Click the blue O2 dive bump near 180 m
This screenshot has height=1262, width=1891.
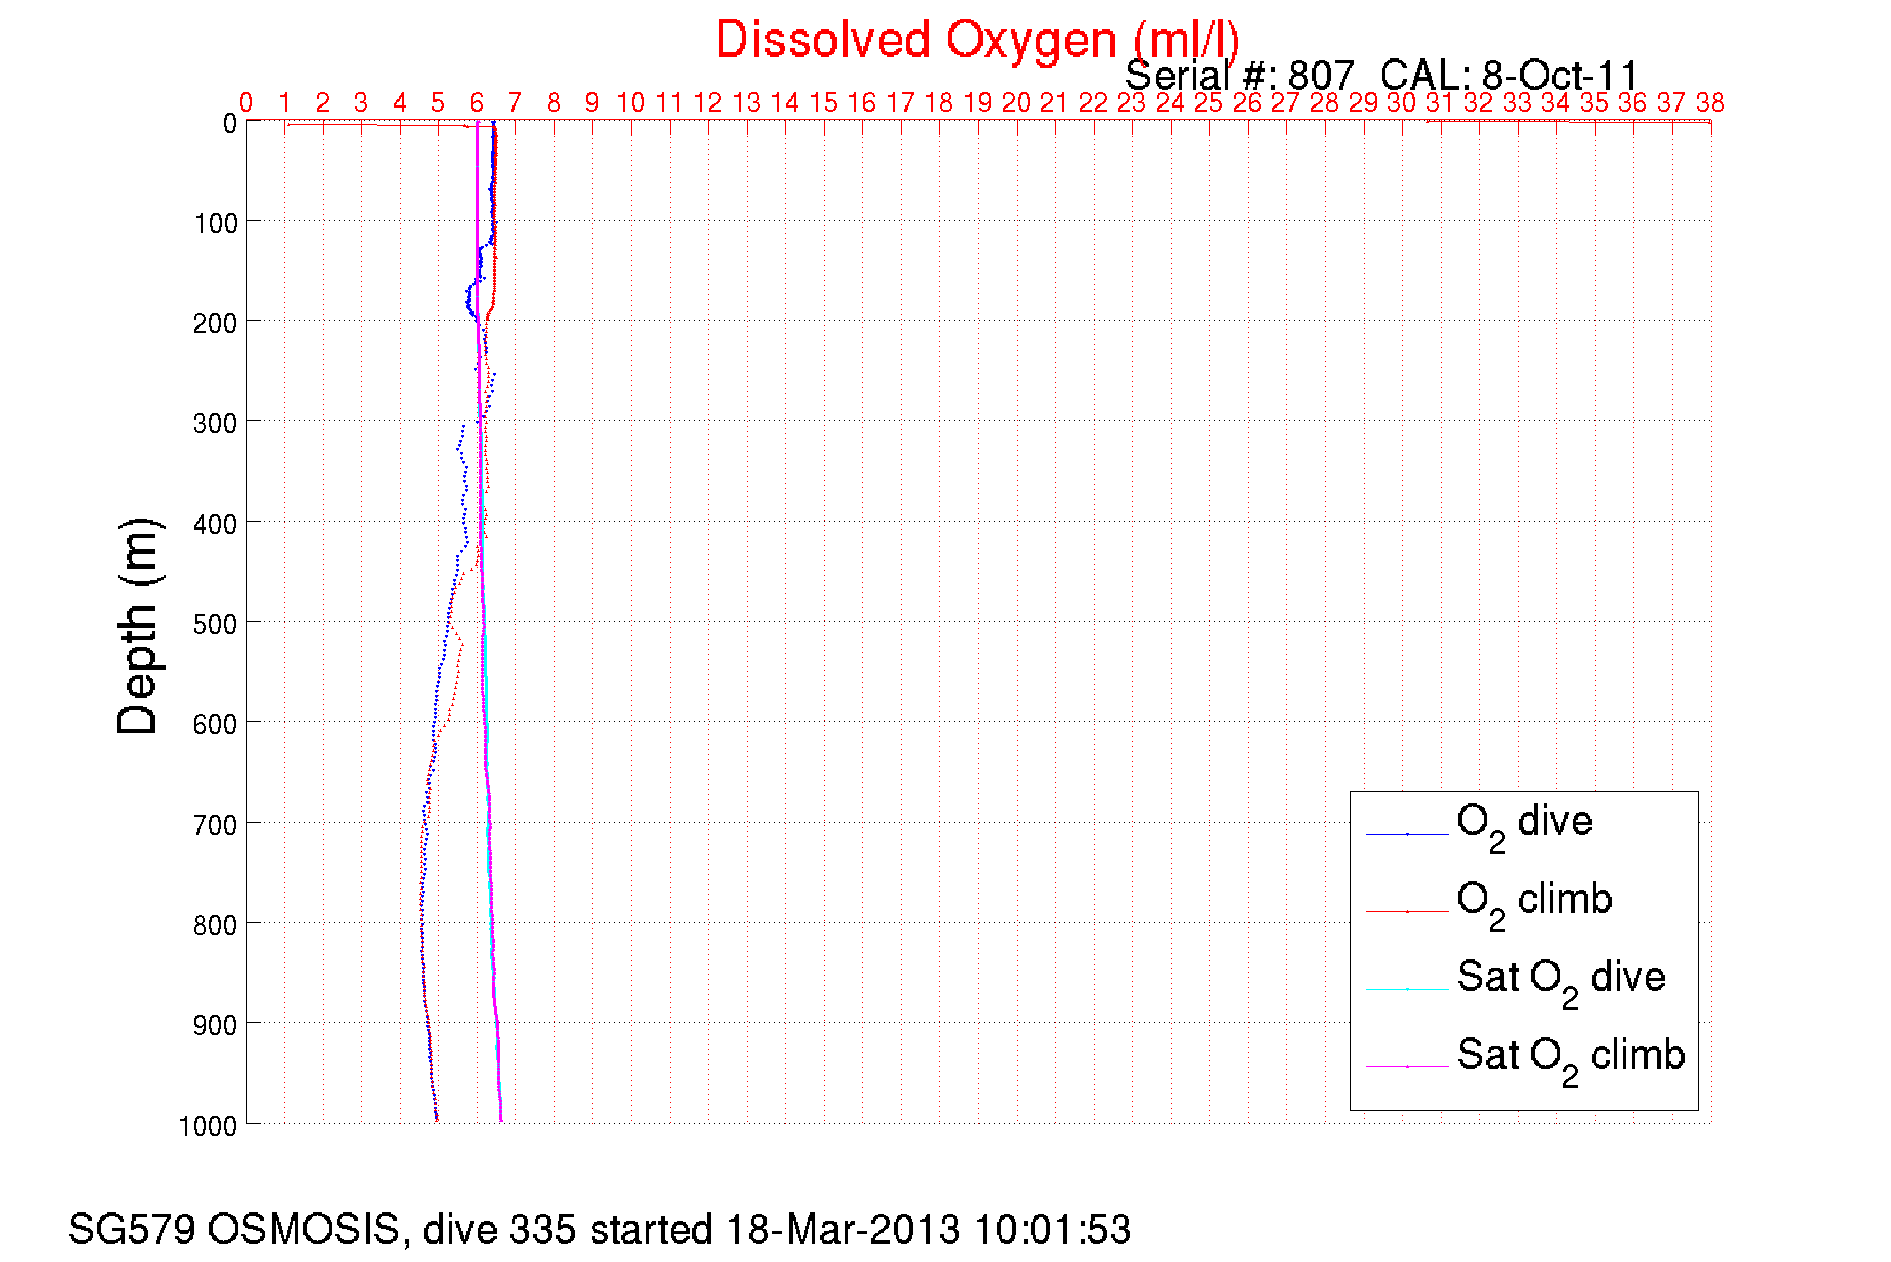coord(469,298)
